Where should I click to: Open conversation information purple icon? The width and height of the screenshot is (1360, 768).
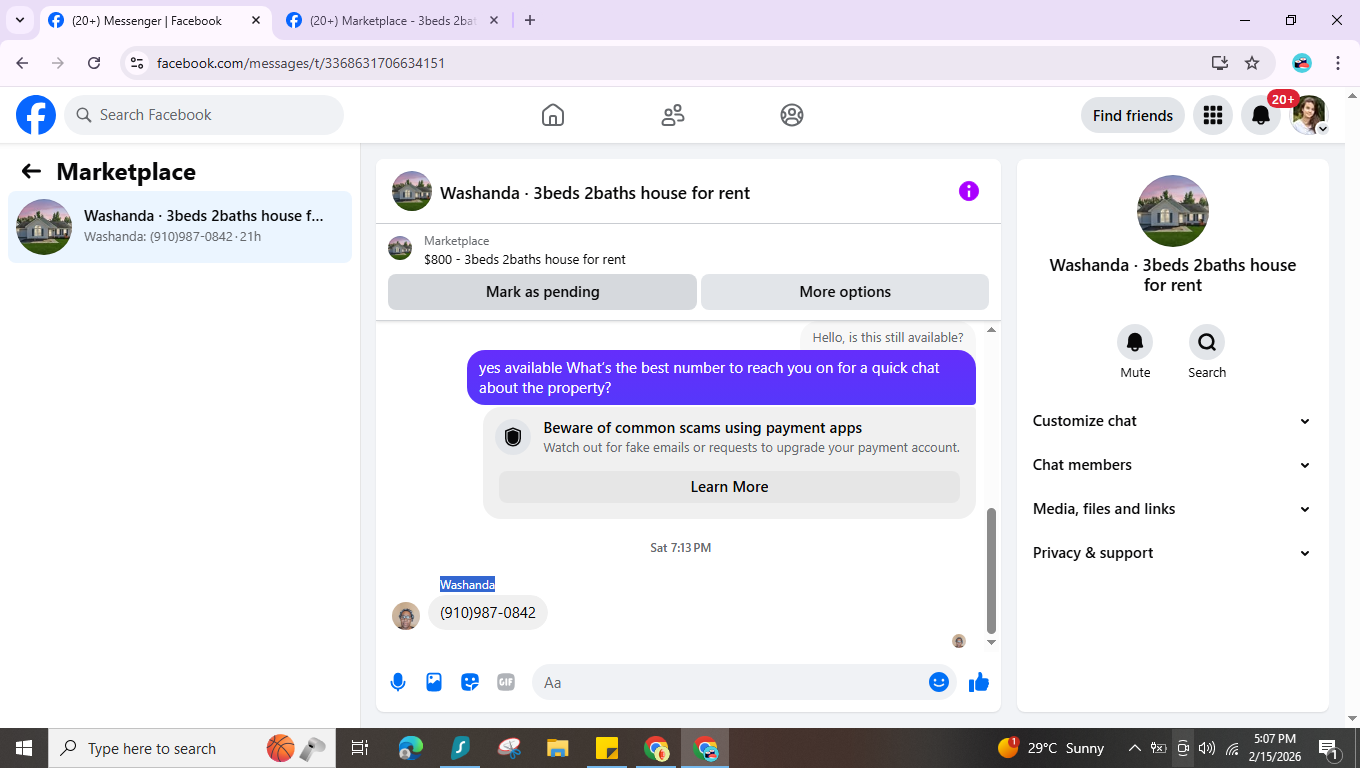[x=969, y=191]
